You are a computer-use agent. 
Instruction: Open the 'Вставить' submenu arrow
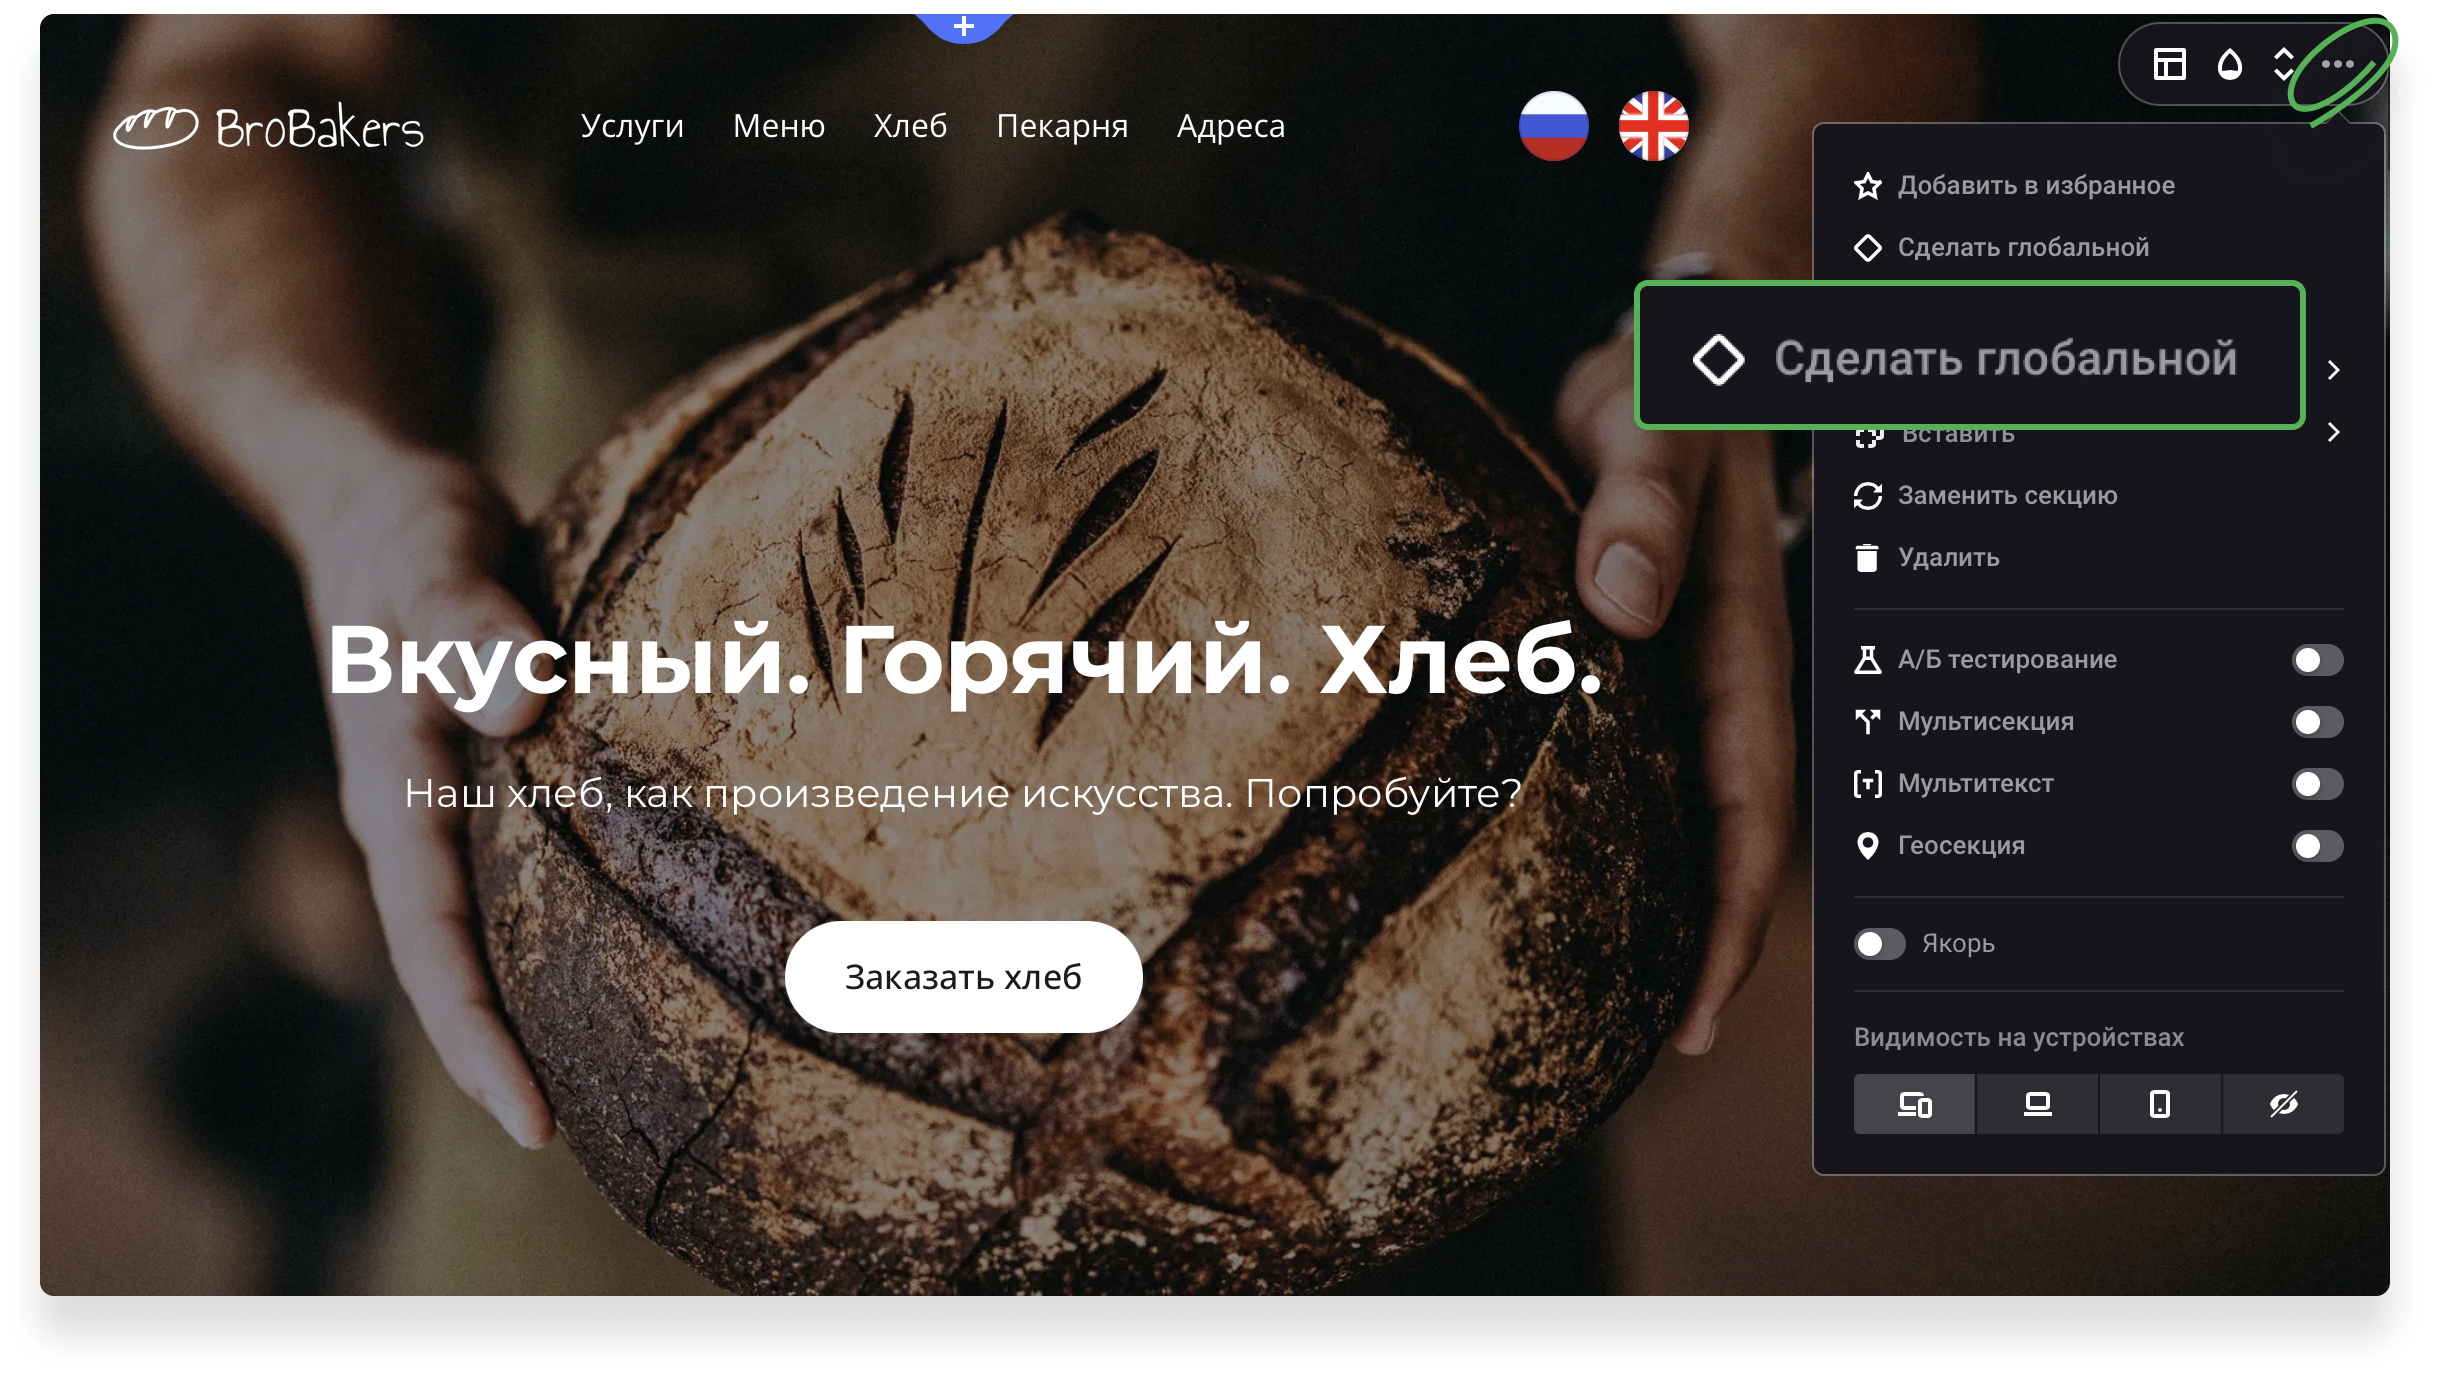point(2333,432)
